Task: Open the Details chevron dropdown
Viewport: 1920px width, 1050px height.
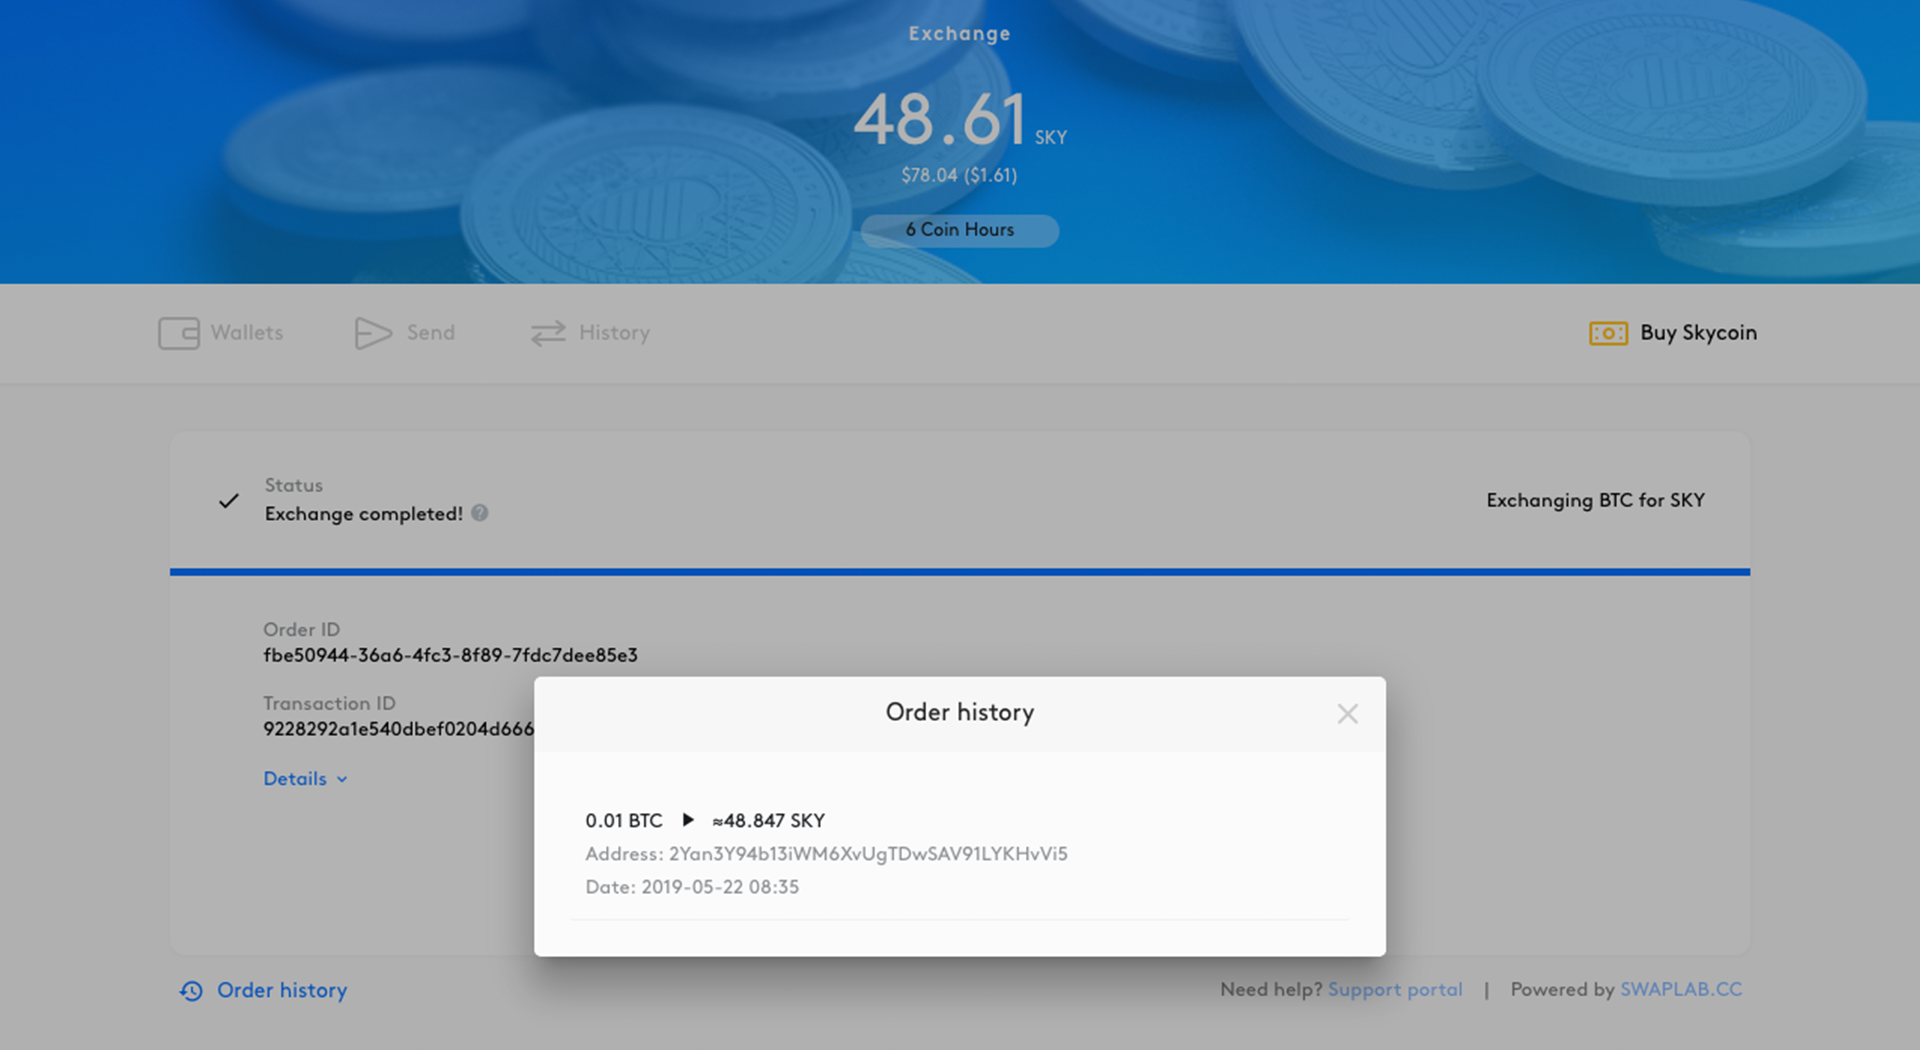Action: 341,778
